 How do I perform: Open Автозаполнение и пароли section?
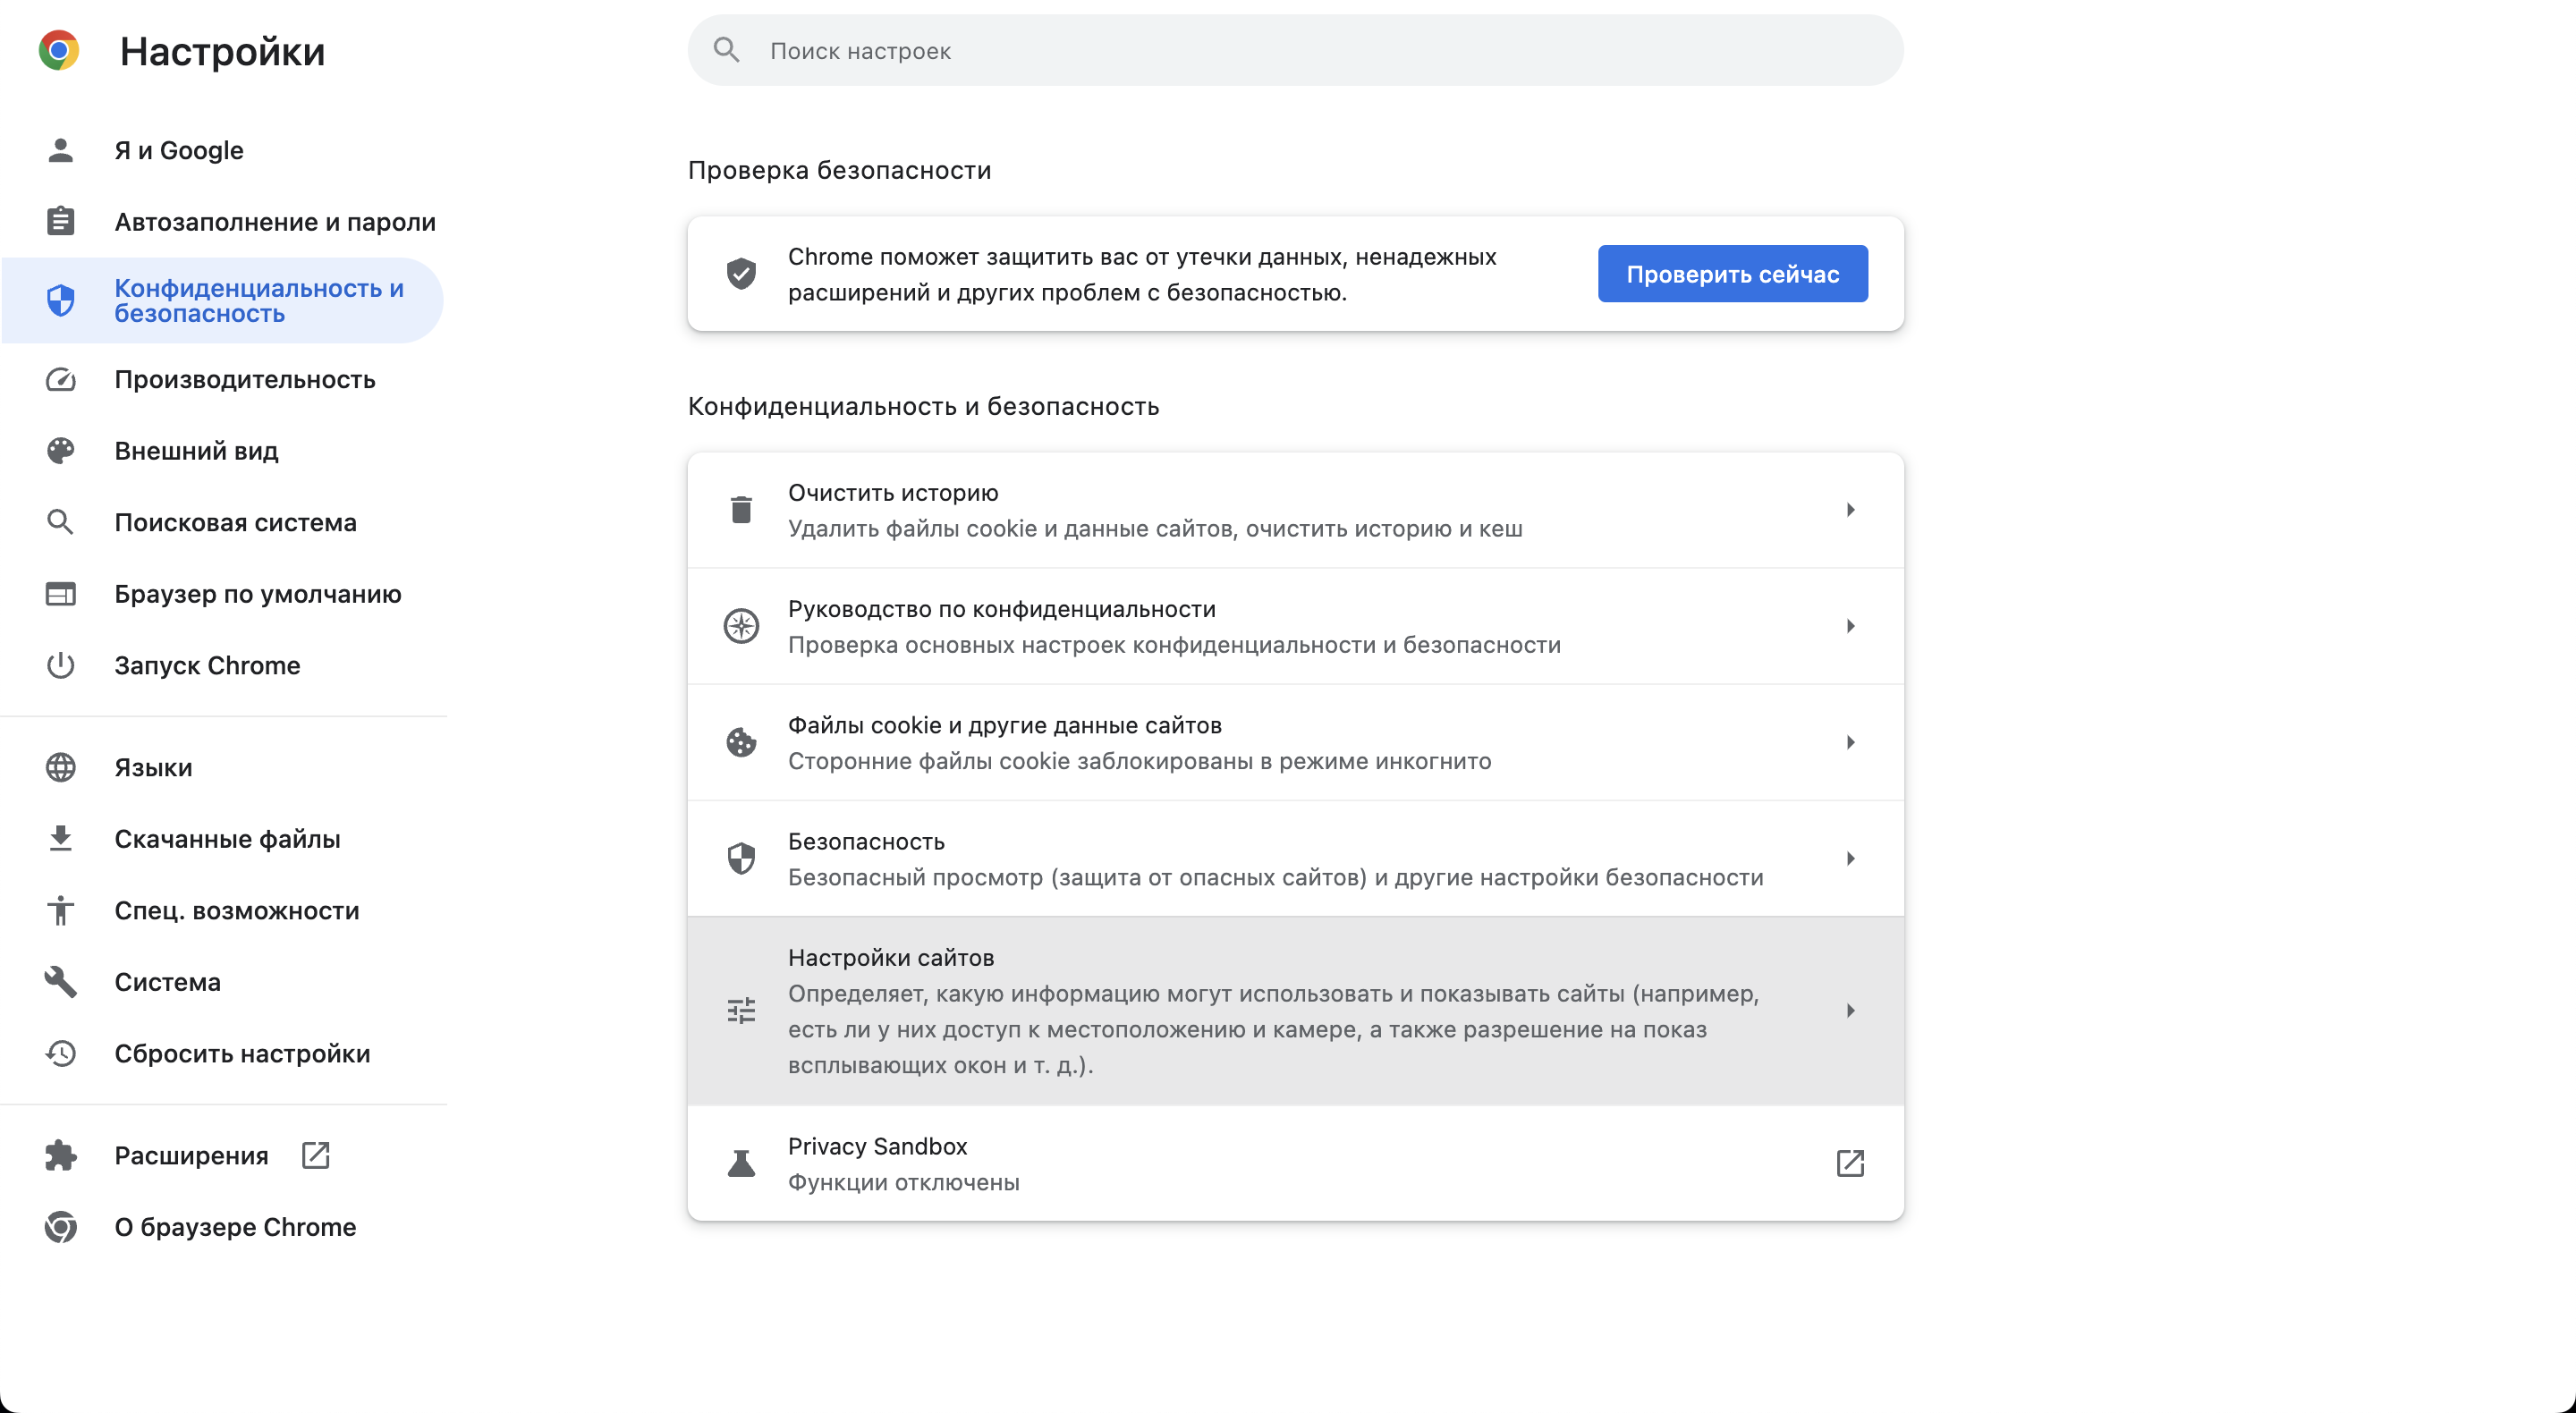click(x=275, y=221)
